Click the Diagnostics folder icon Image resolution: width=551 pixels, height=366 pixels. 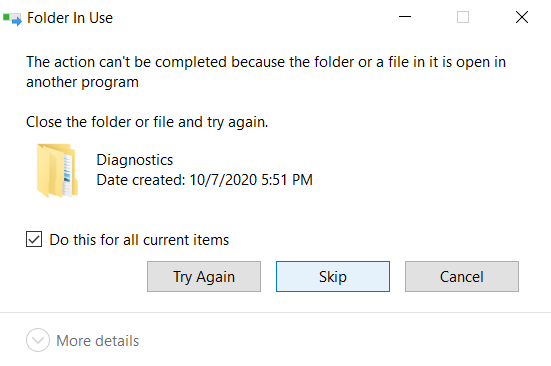pos(57,170)
